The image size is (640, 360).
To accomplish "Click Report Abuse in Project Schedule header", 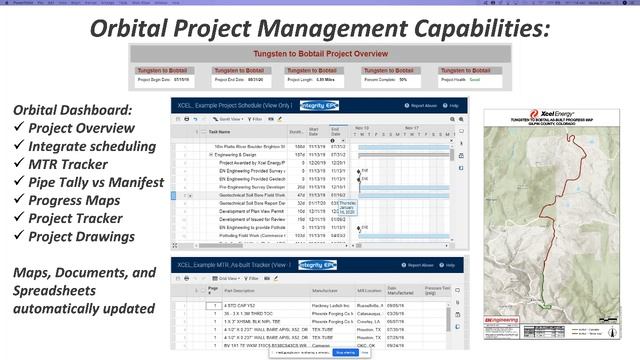I will [x=421, y=106].
